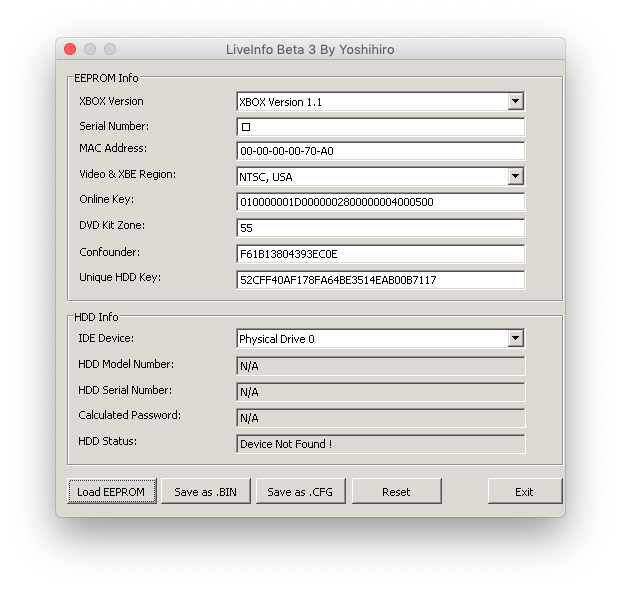Open the IDE Device dropdown arrow
The image size is (621, 591).
pos(515,338)
